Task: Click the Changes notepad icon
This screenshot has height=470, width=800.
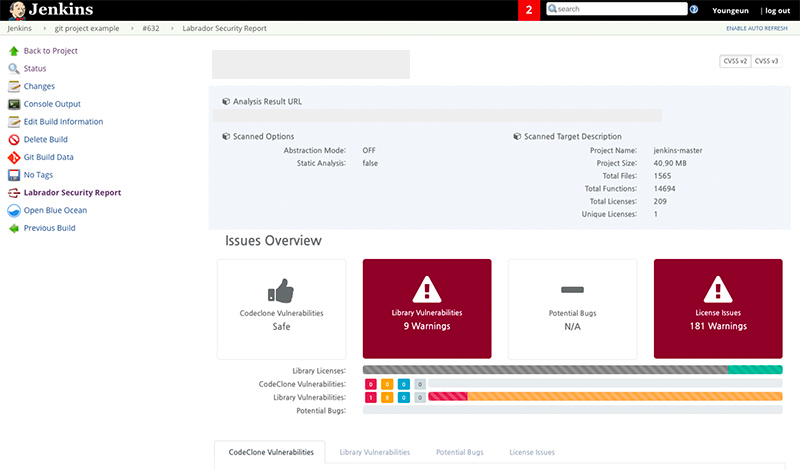Action: click(14, 86)
